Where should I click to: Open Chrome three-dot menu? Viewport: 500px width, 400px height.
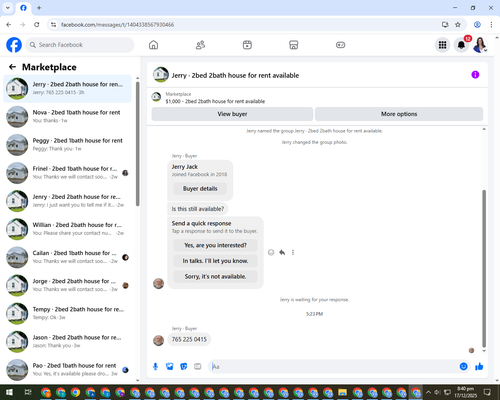491,25
